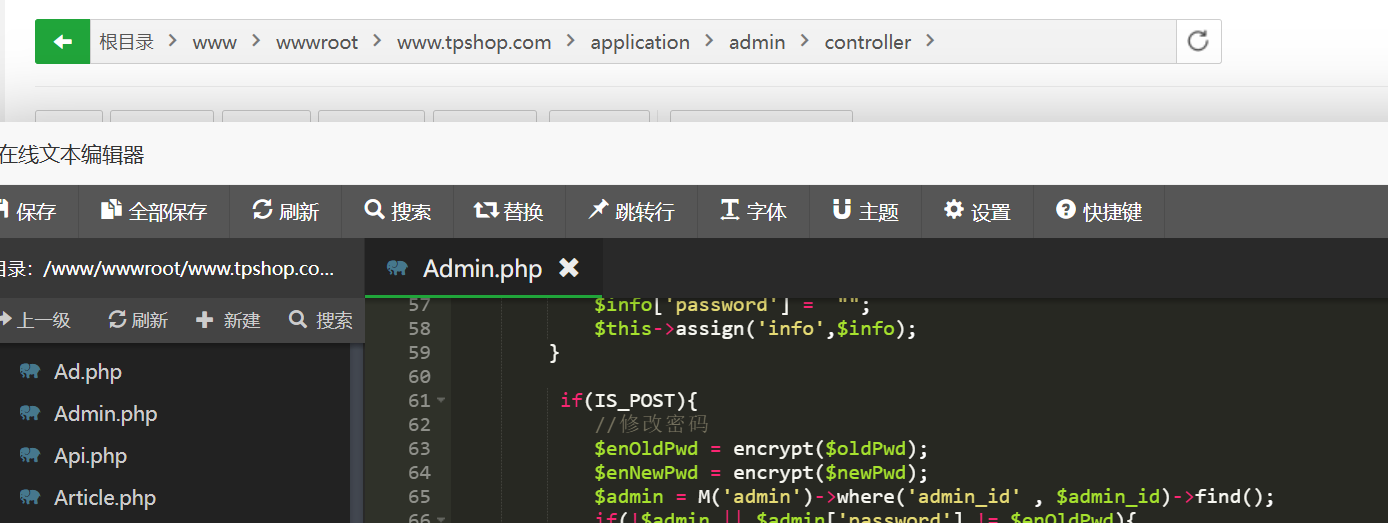Image resolution: width=1388 pixels, height=523 pixels.
Task: Collapse the code fold at line 61
Action: 441,401
